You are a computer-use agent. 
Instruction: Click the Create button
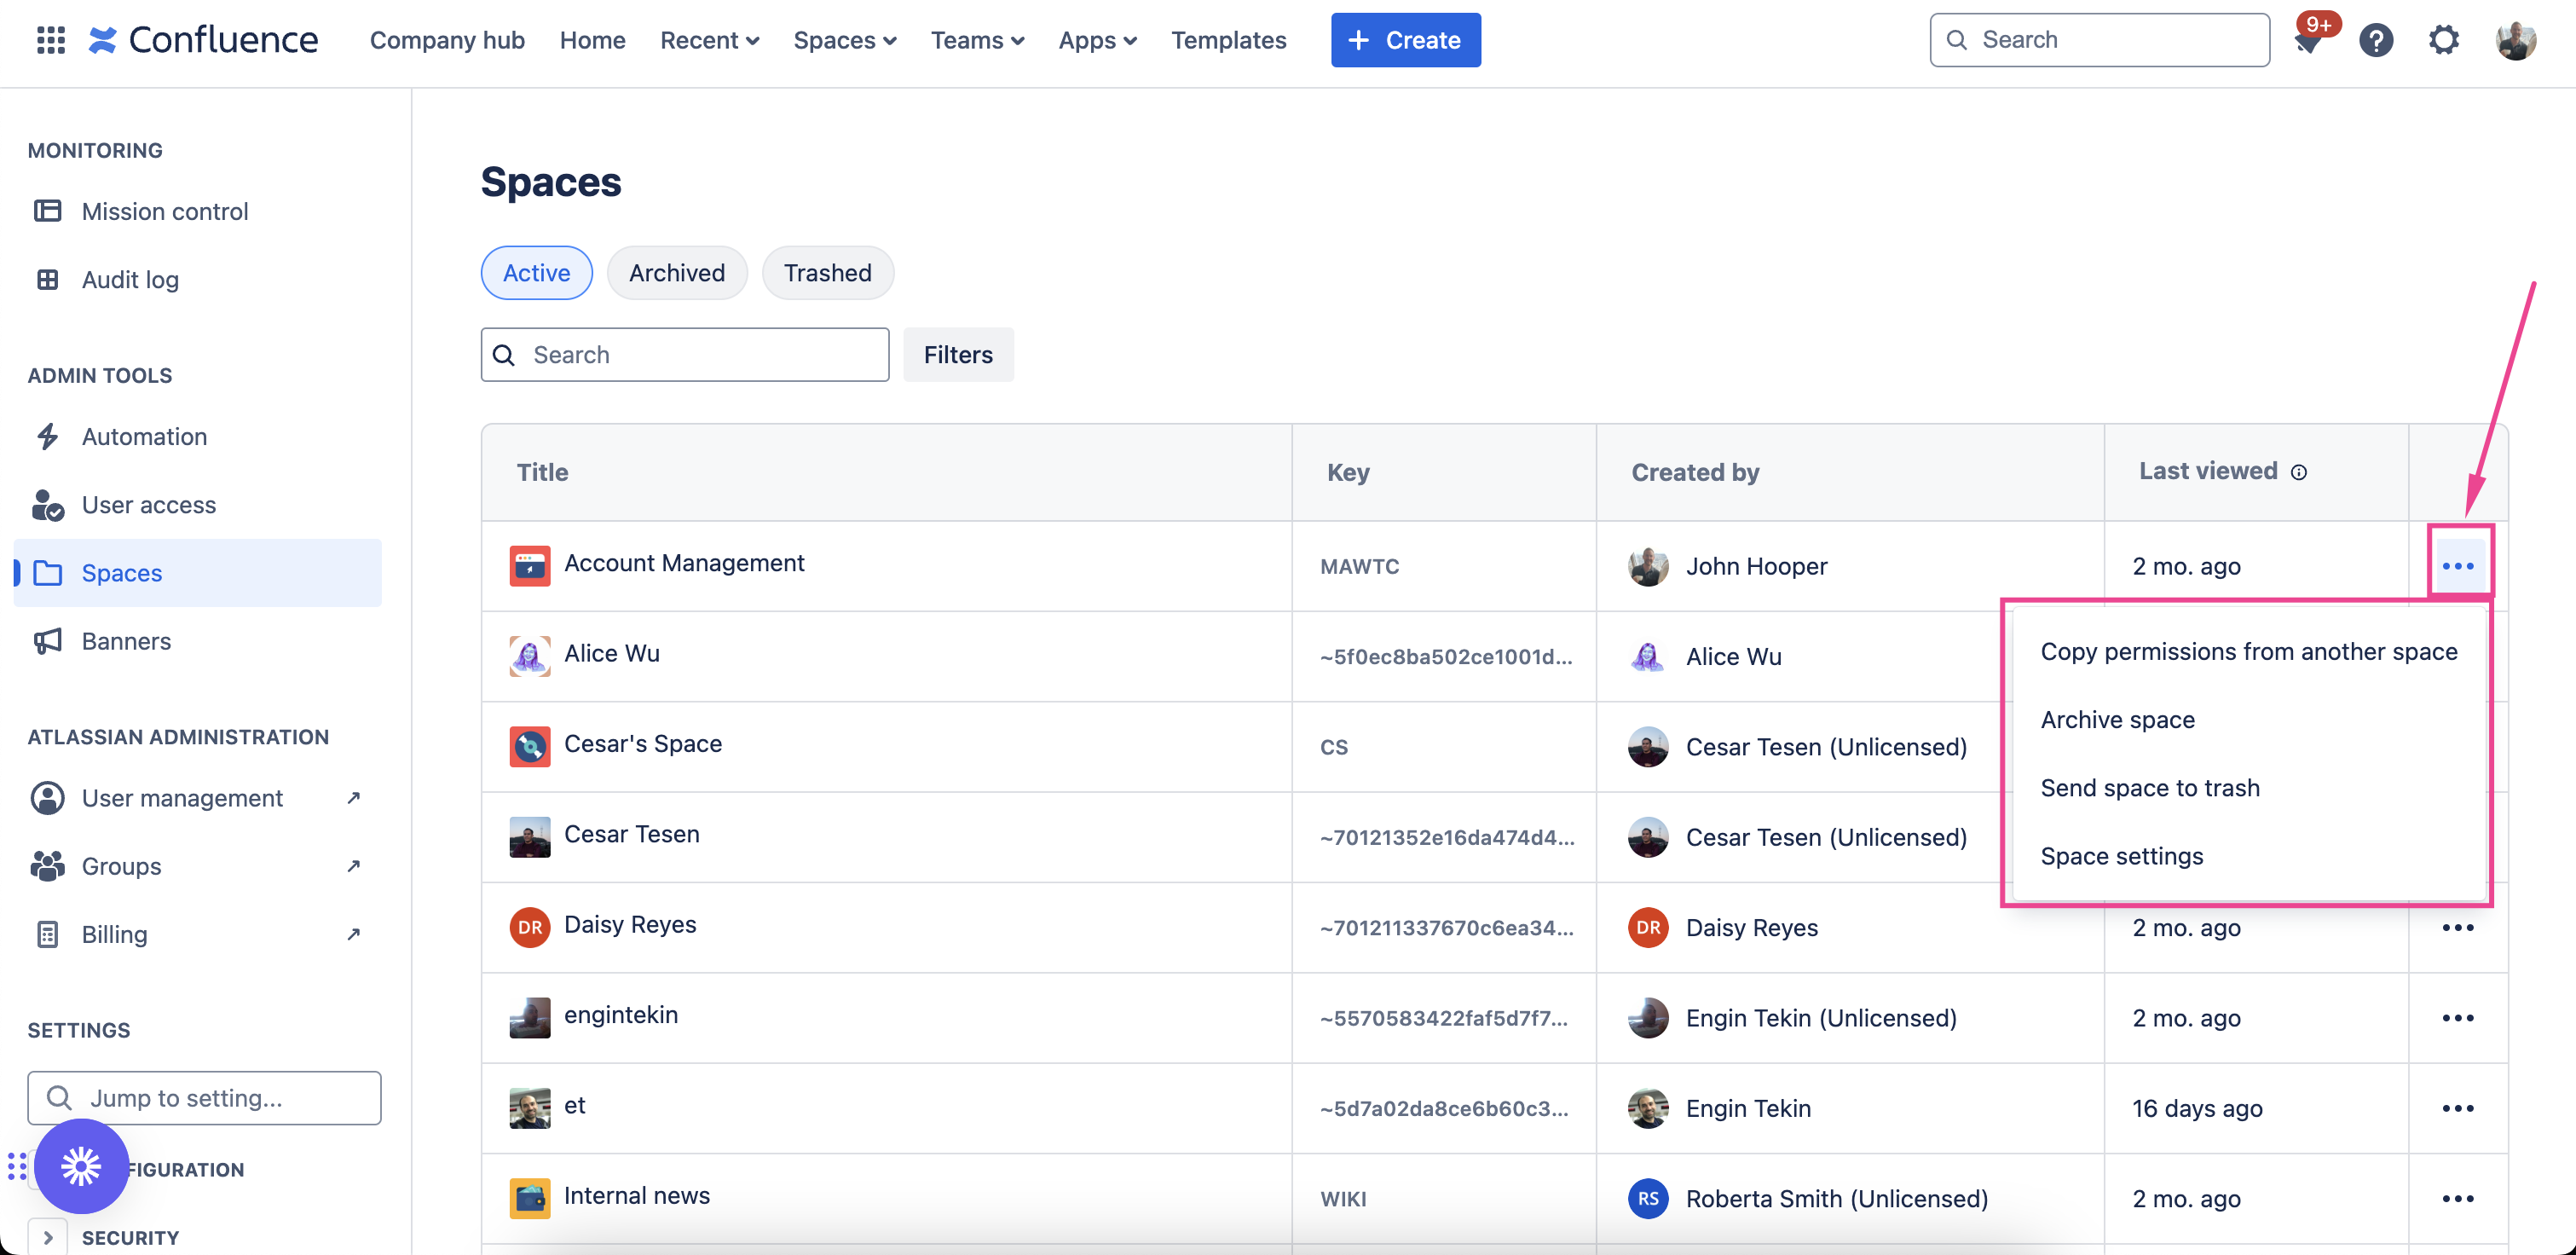1405,40
